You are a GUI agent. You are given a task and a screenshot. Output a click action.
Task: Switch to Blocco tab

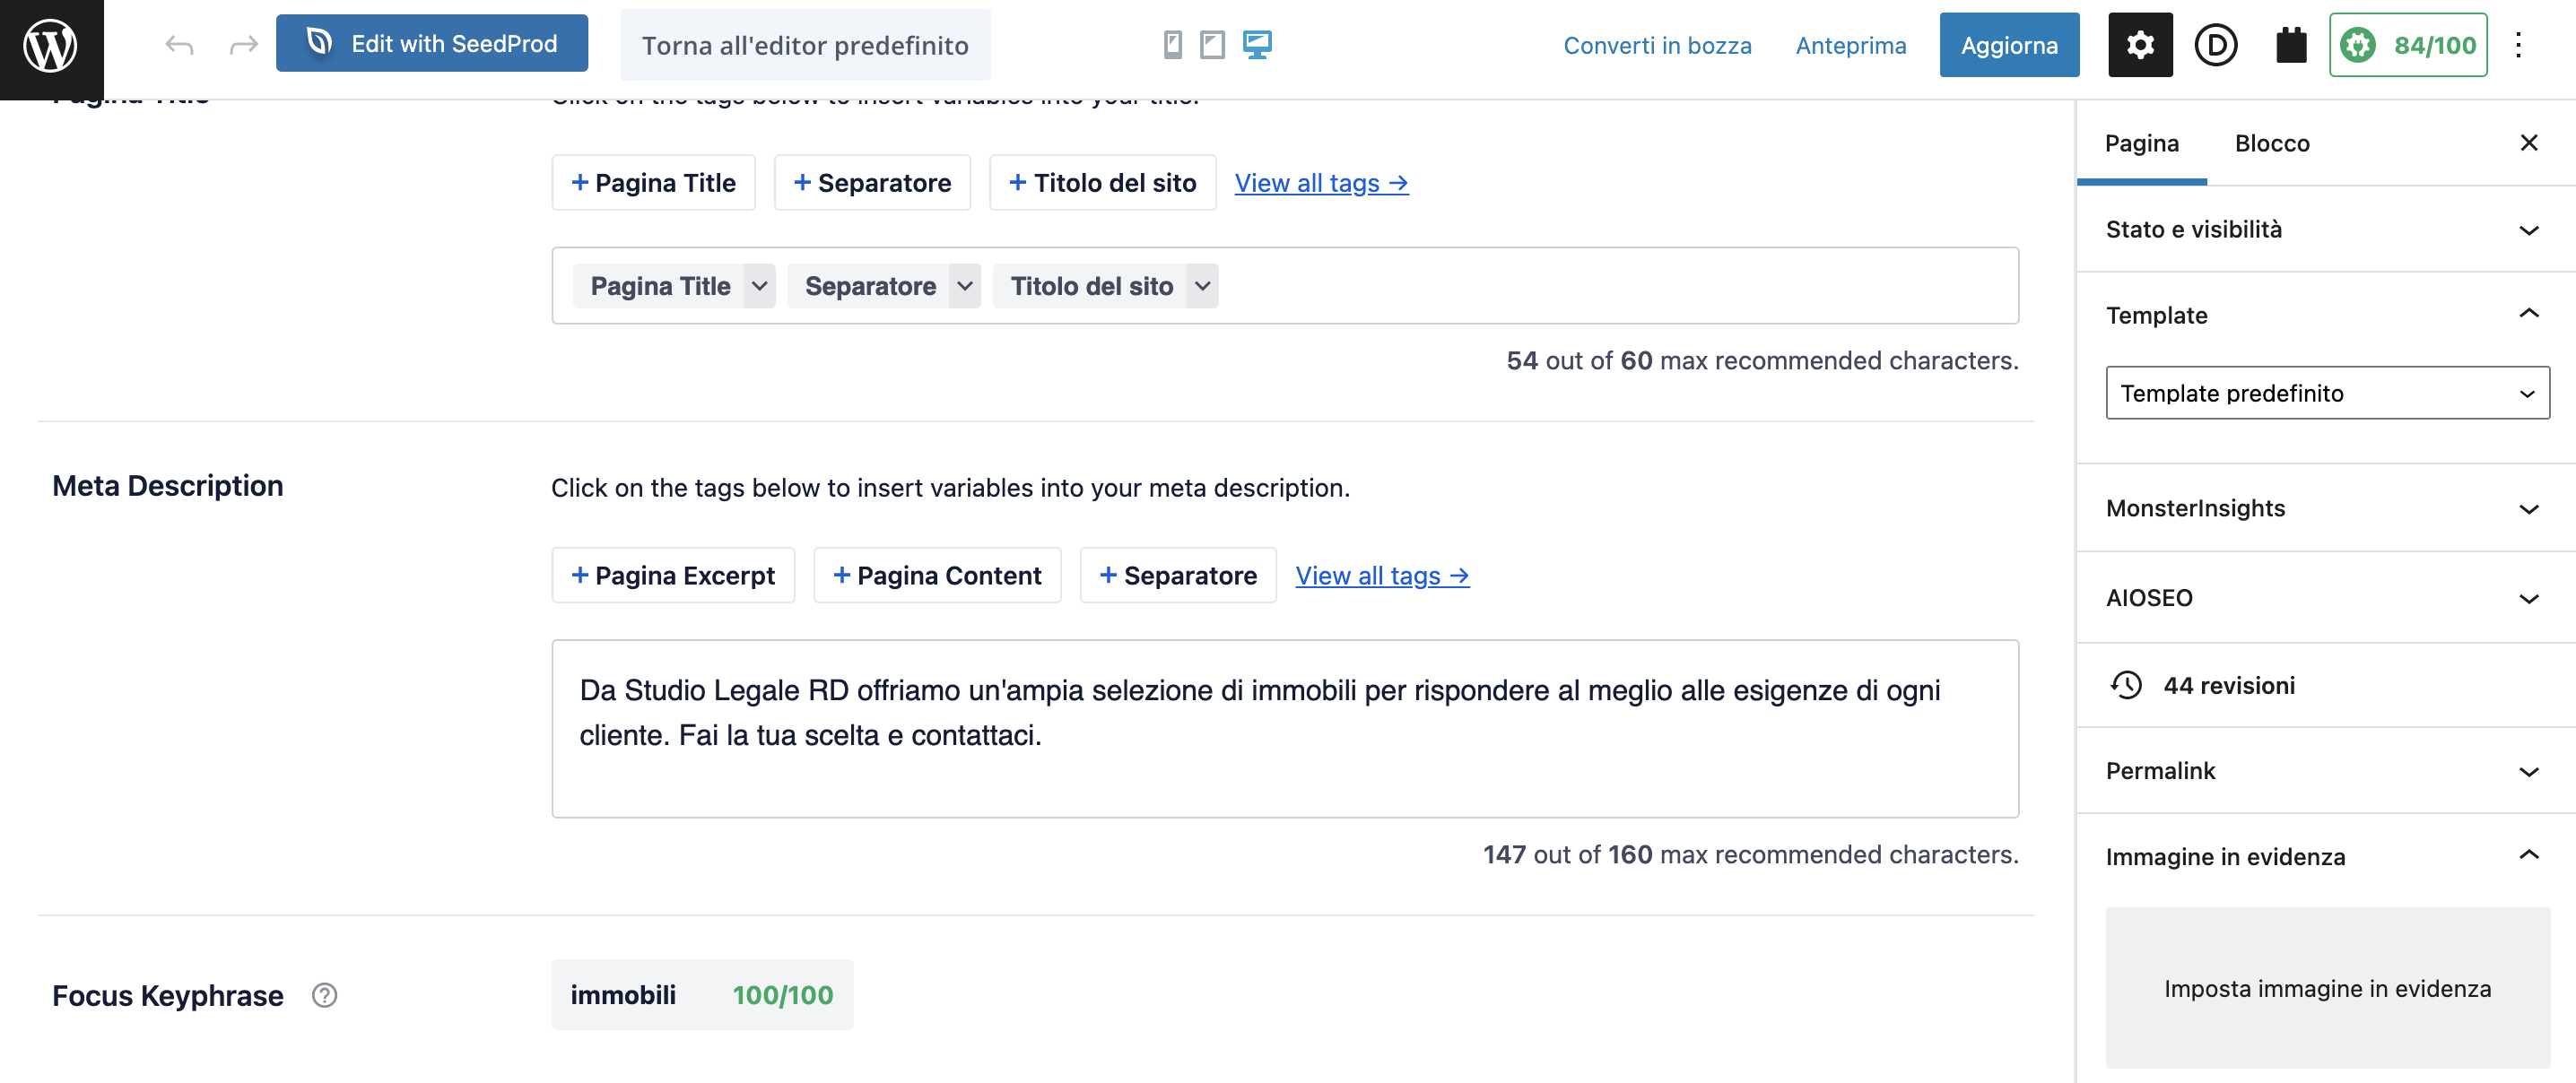(2271, 143)
